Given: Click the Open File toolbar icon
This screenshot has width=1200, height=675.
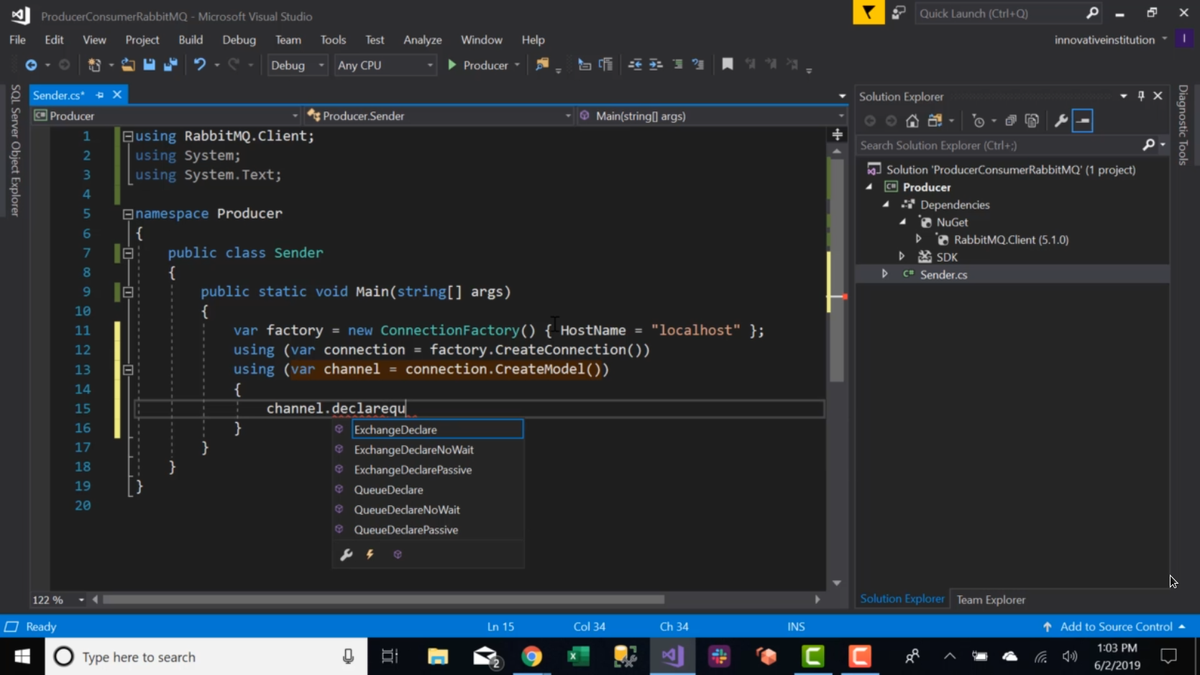Looking at the screenshot, I should point(128,65).
